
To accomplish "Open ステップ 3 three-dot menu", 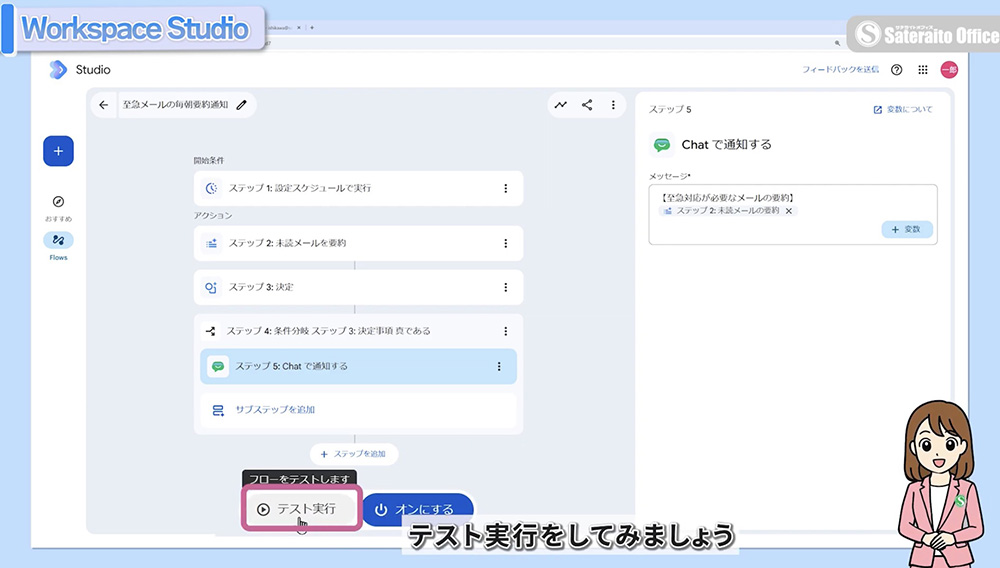I will point(506,287).
